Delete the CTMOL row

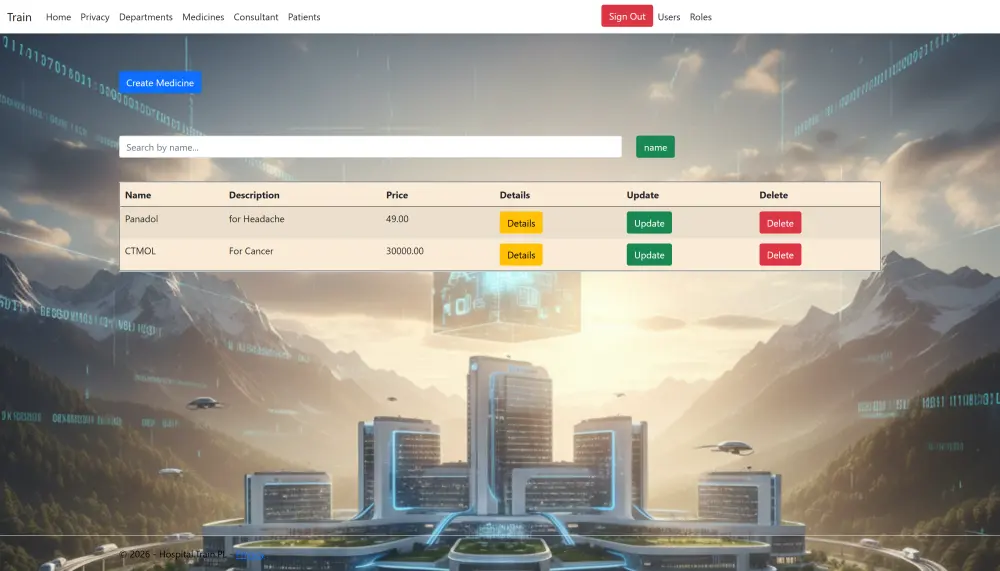pyautogui.click(x=780, y=255)
